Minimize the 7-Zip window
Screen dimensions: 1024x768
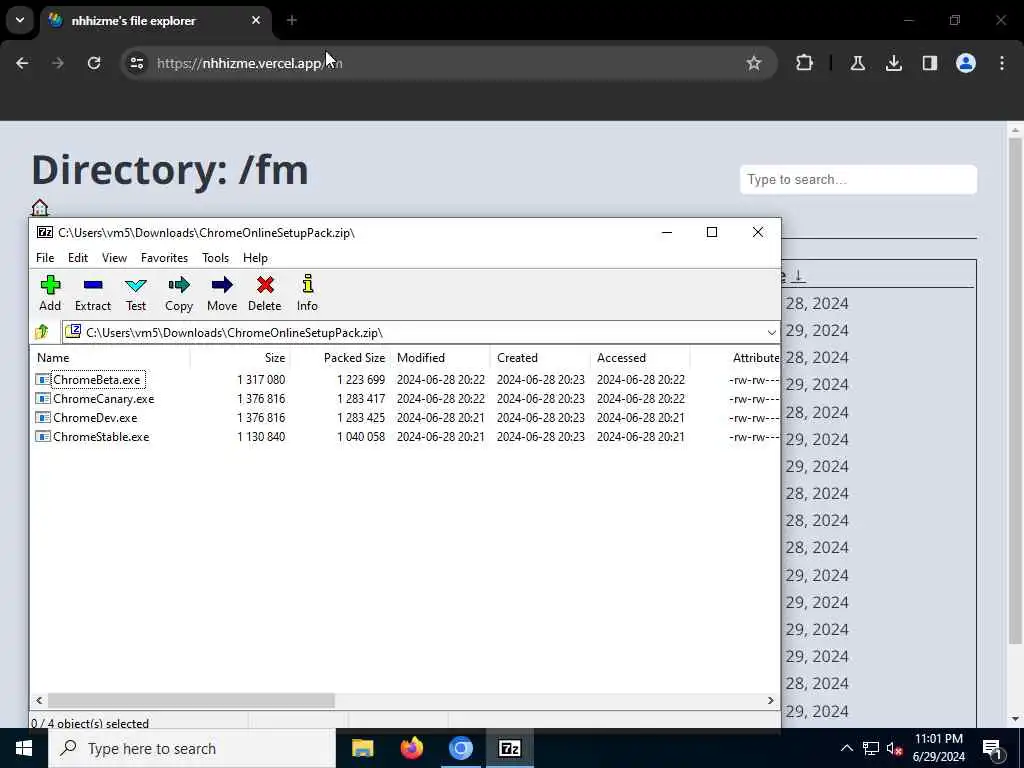click(667, 232)
